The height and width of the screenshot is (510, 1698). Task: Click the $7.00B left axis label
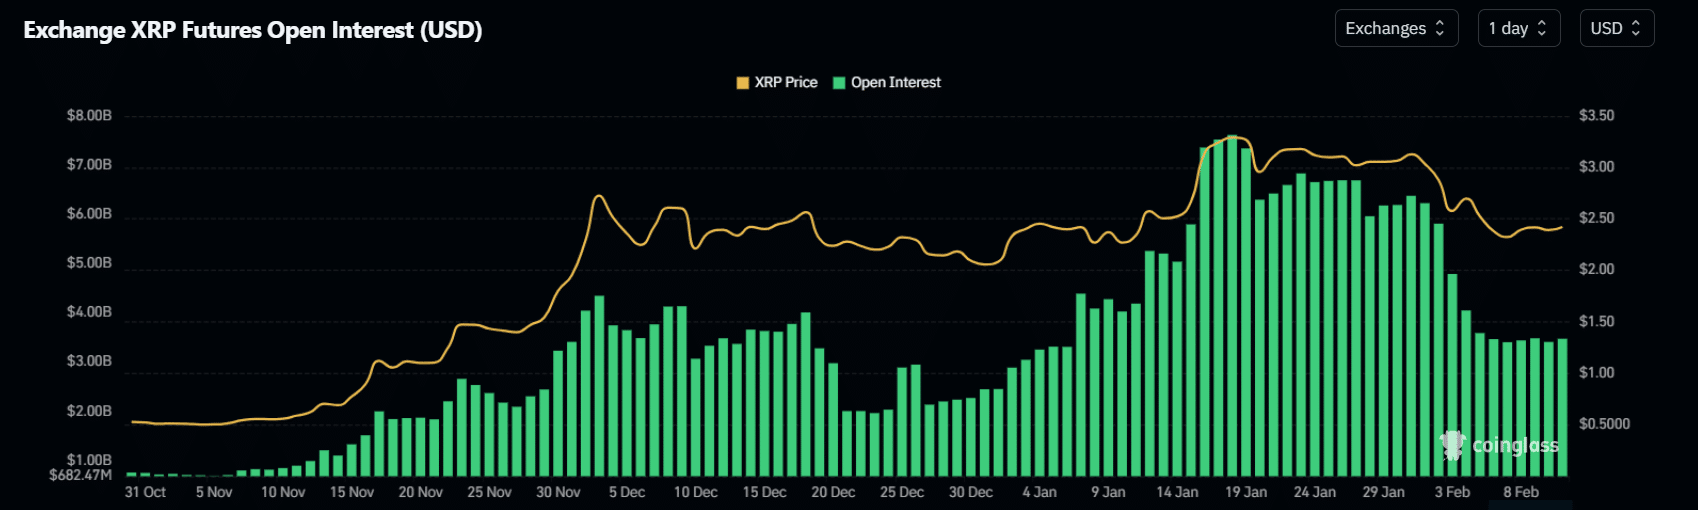pos(89,165)
